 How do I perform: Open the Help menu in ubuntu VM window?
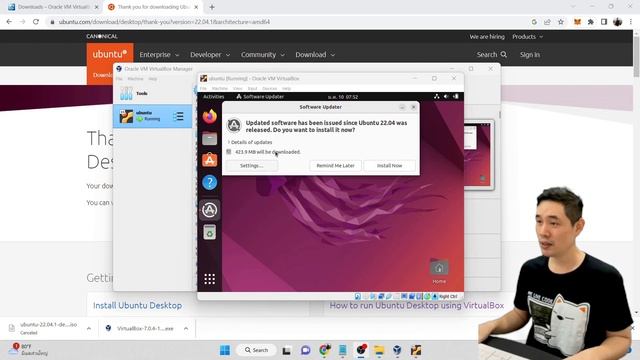pos(287,89)
